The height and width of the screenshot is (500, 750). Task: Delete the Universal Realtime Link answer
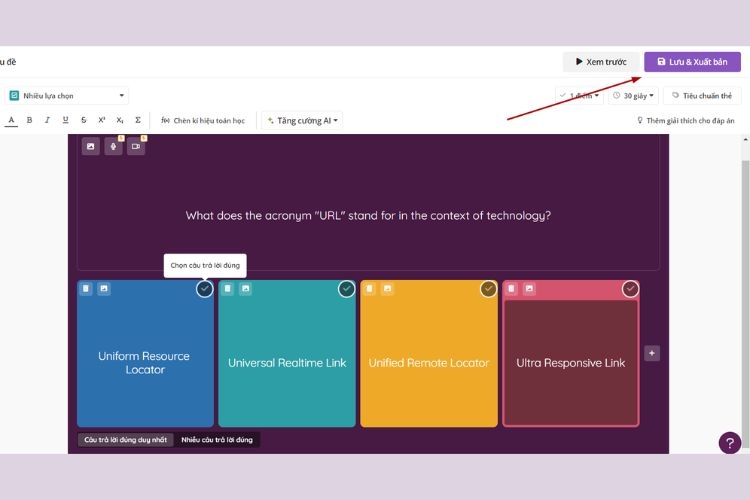point(228,289)
